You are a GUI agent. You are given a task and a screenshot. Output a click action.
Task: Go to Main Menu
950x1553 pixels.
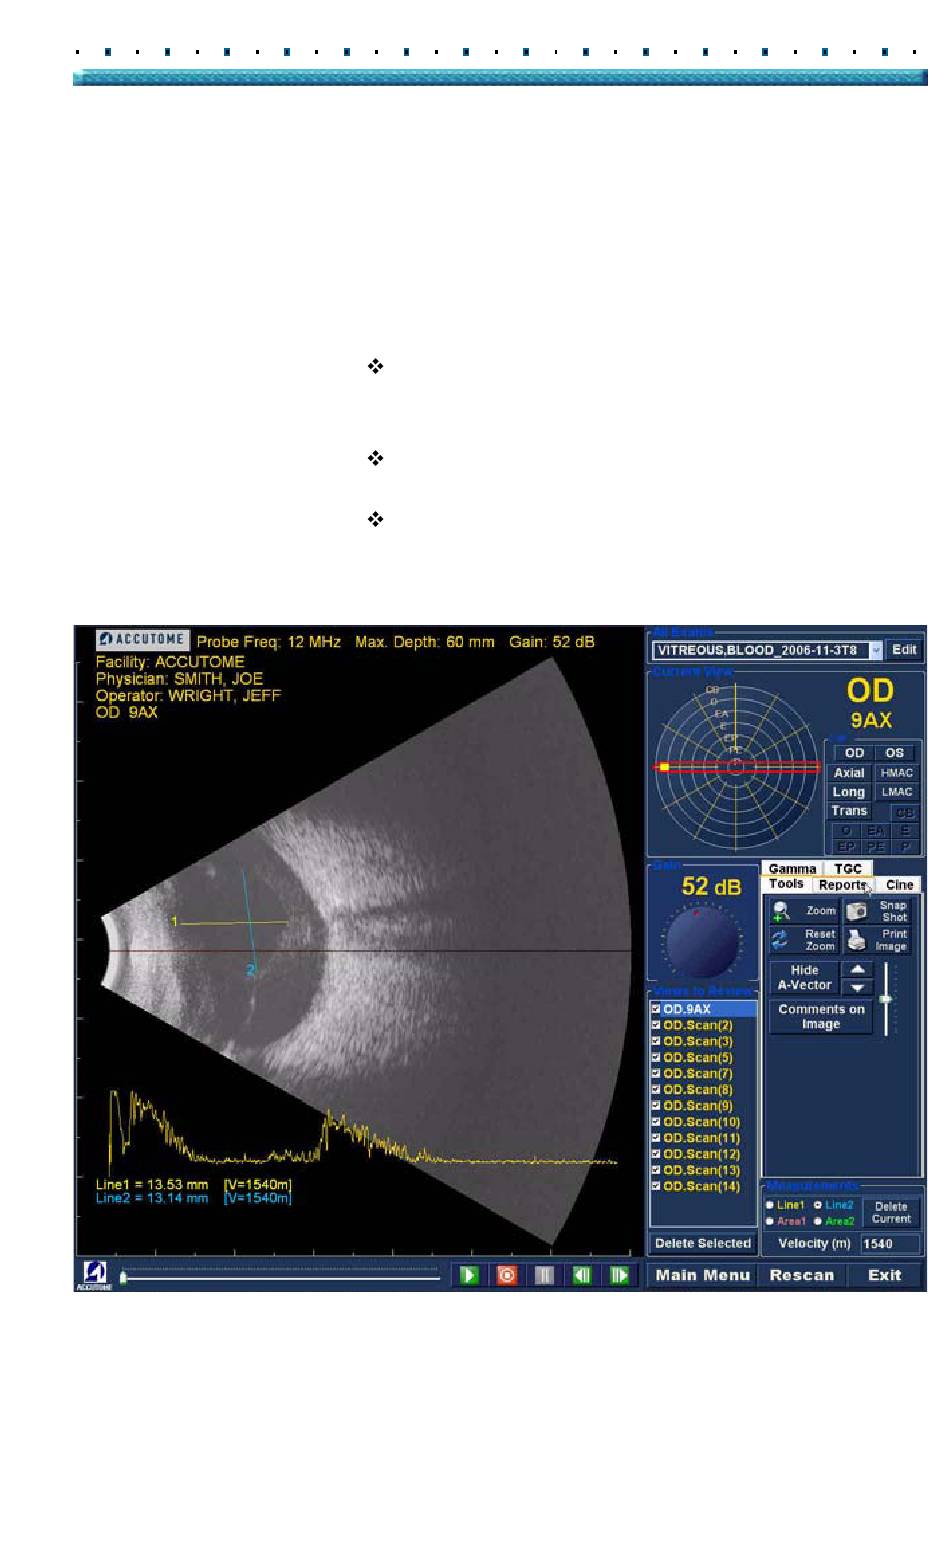[703, 1275]
